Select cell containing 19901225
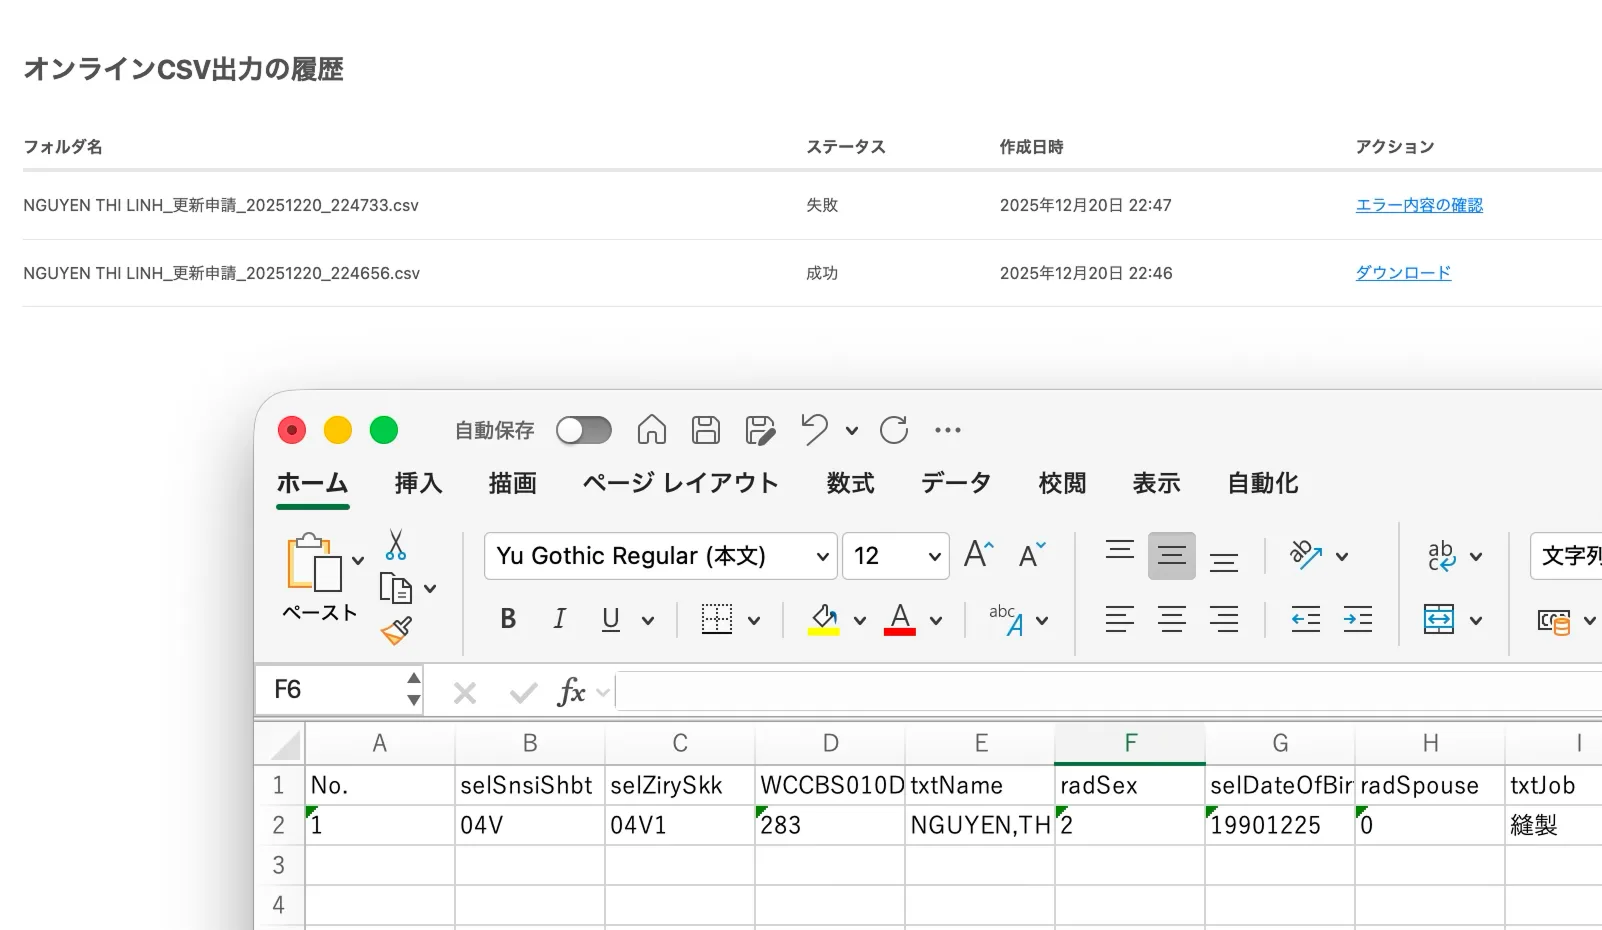 (x=1279, y=826)
